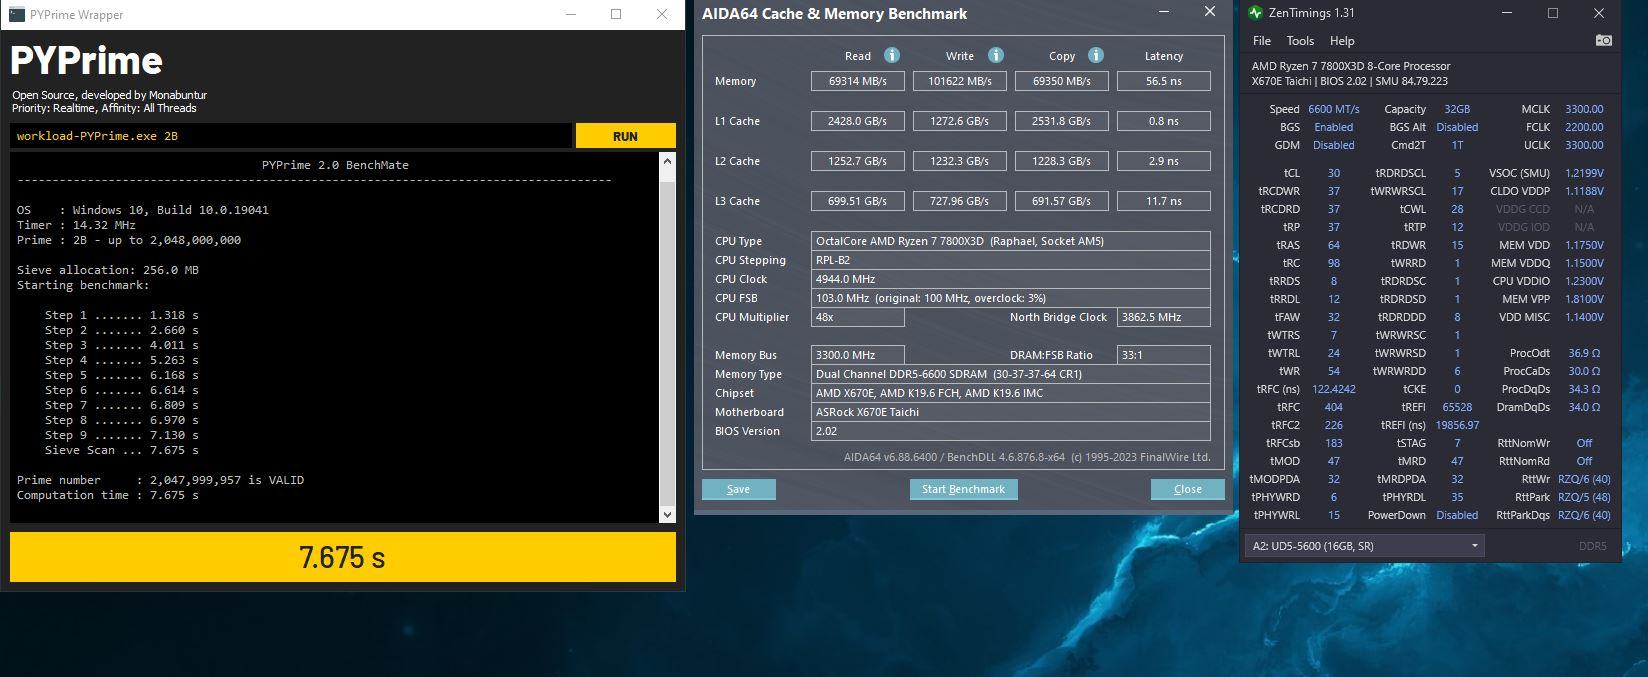Click the ProcOdt value 36.9 Ω
Viewport: 1648px width, 677px height.
(1584, 353)
